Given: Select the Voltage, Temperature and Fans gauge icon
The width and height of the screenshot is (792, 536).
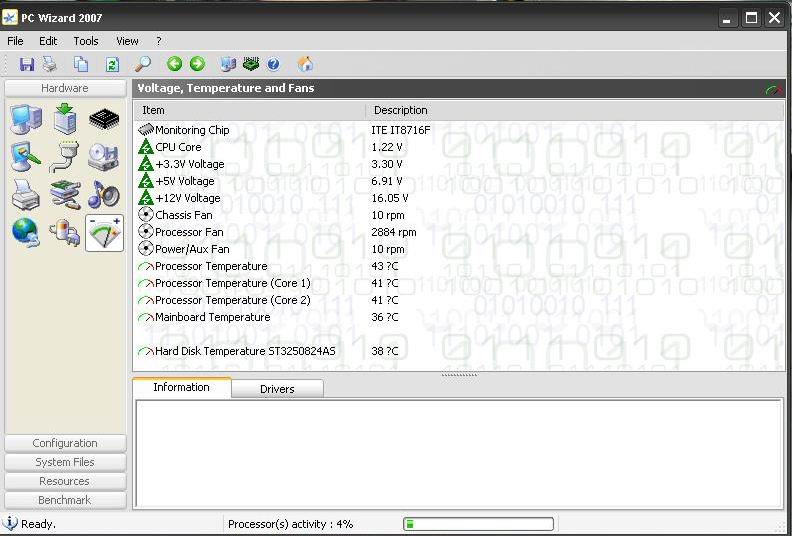Looking at the screenshot, I should (x=105, y=233).
